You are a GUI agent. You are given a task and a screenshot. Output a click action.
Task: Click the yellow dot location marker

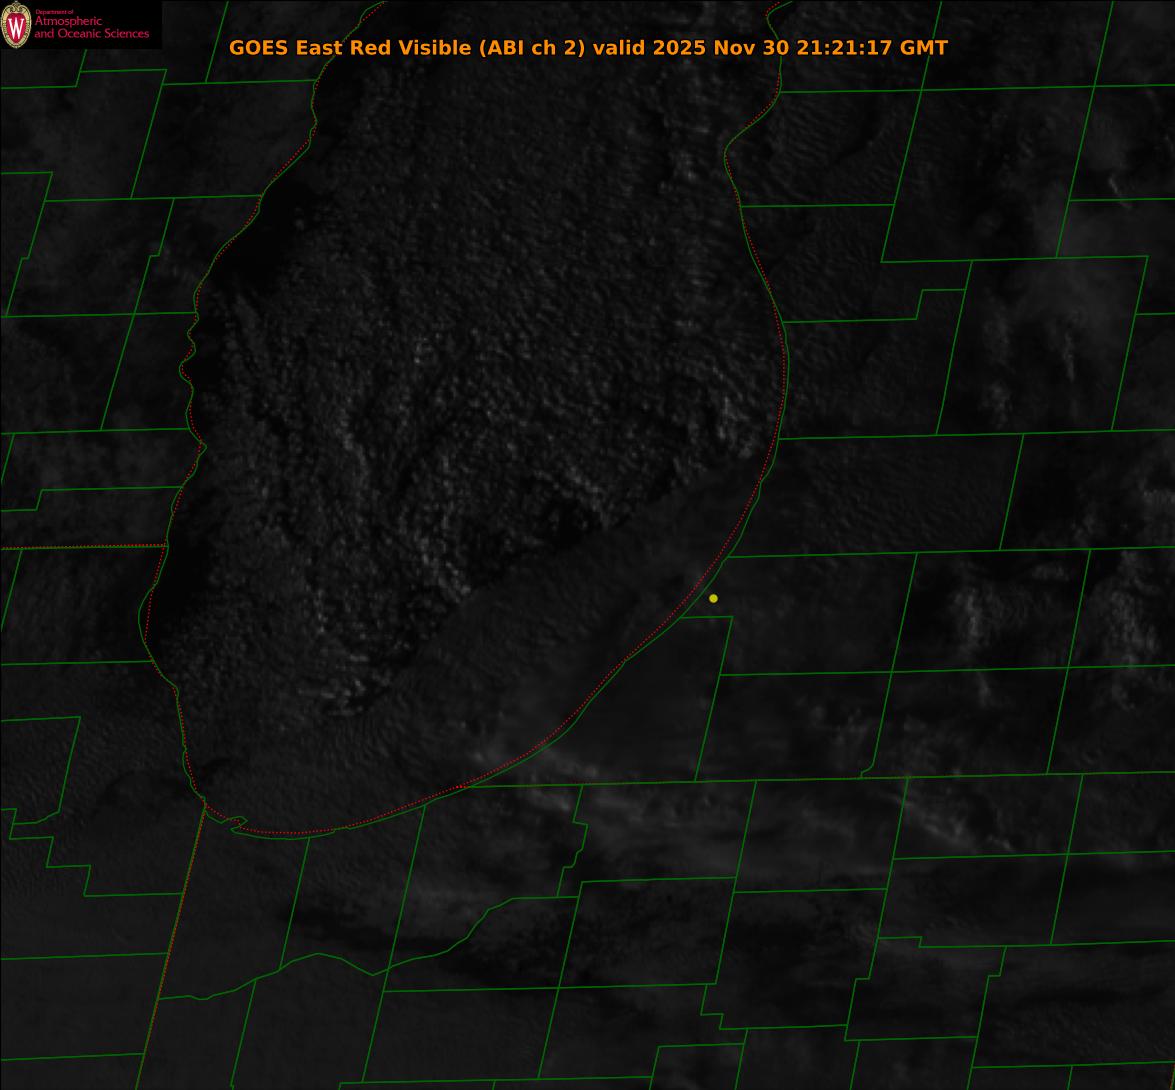click(713, 598)
